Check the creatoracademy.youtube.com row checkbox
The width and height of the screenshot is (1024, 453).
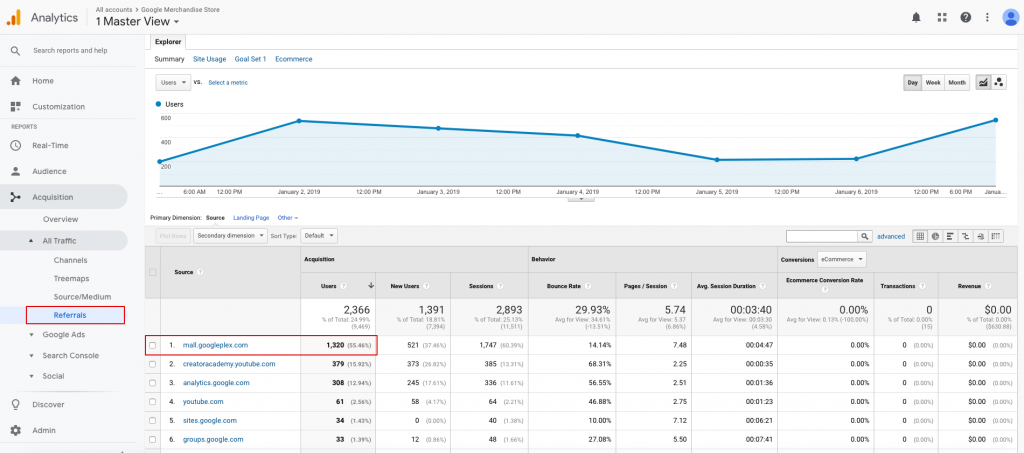153,364
